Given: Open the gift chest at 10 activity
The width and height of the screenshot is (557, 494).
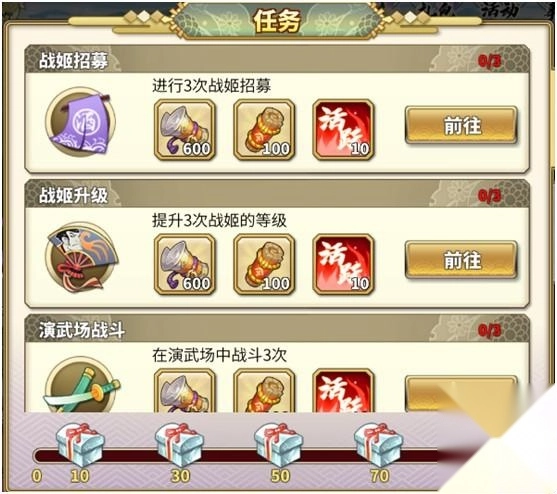Looking at the screenshot, I should [x=81, y=445].
